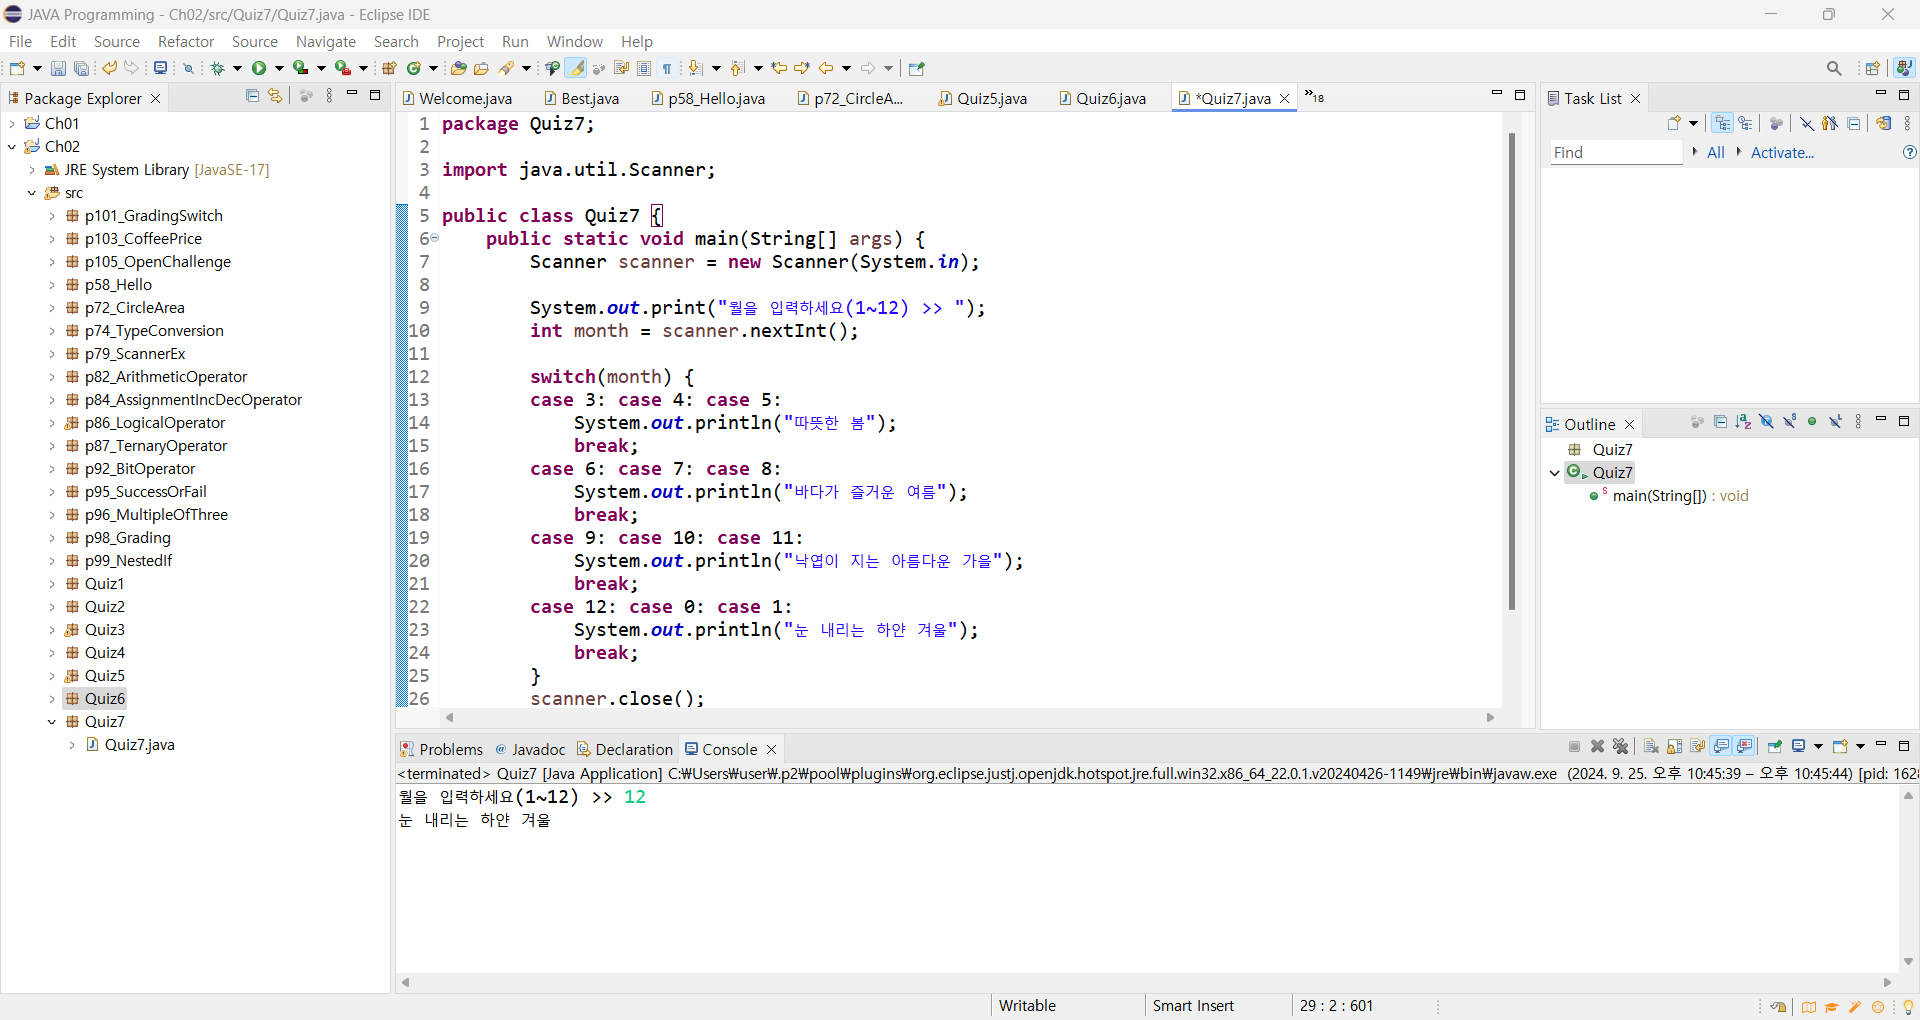Image resolution: width=1920 pixels, height=1020 pixels.
Task: Click Next Annotation toolbar icon
Action: tap(694, 68)
